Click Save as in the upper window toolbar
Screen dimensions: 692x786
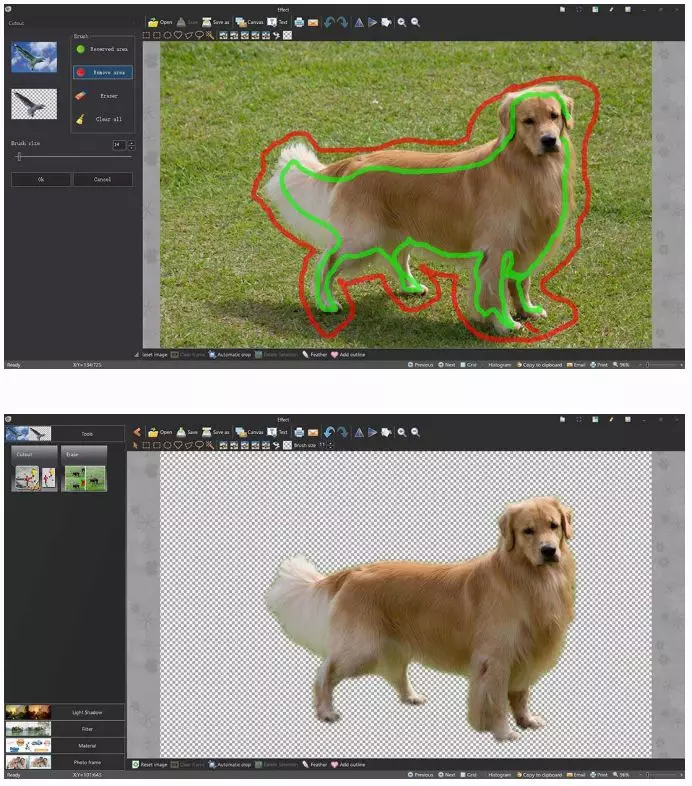[x=215, y=22]
